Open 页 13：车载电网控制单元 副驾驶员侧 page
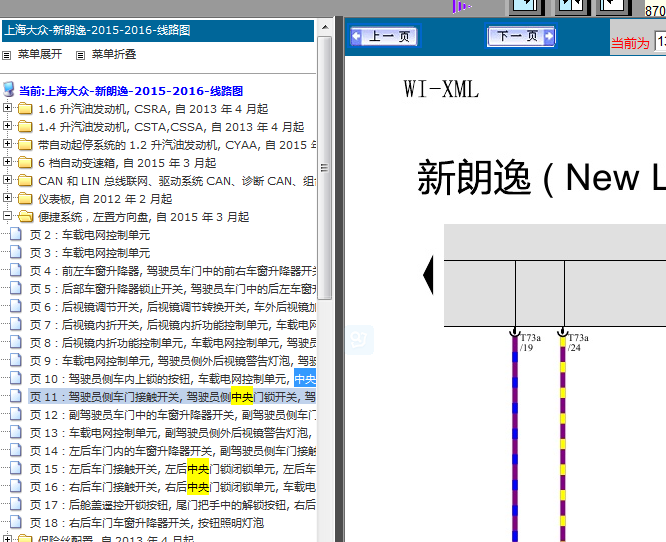 [171, 433]
